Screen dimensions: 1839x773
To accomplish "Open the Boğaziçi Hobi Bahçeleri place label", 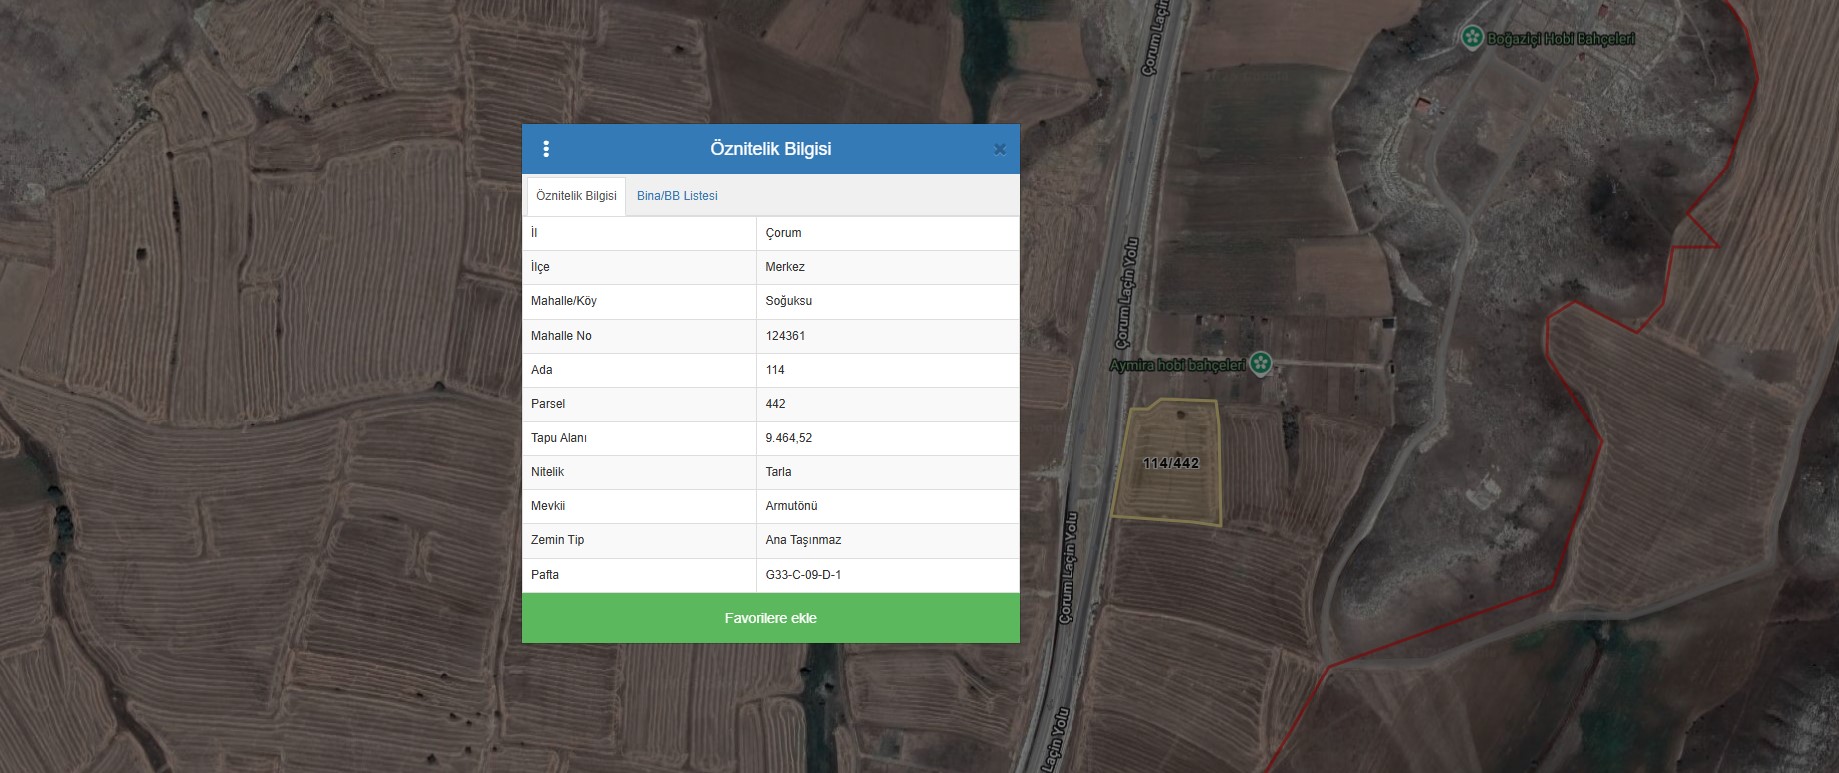I will click(1560, 39).
